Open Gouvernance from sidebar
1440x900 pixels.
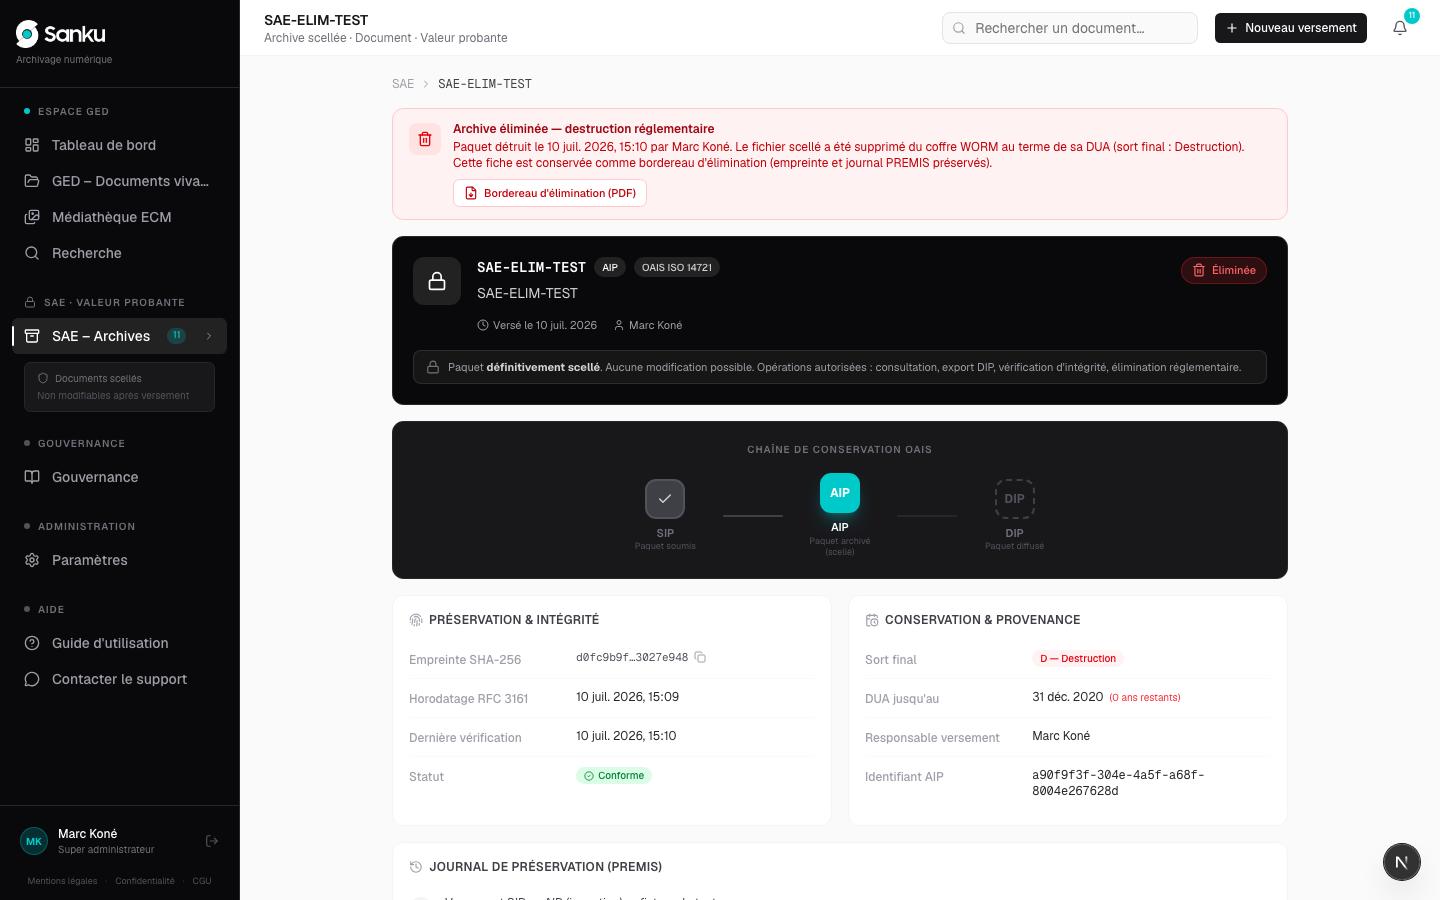point(120,477)
